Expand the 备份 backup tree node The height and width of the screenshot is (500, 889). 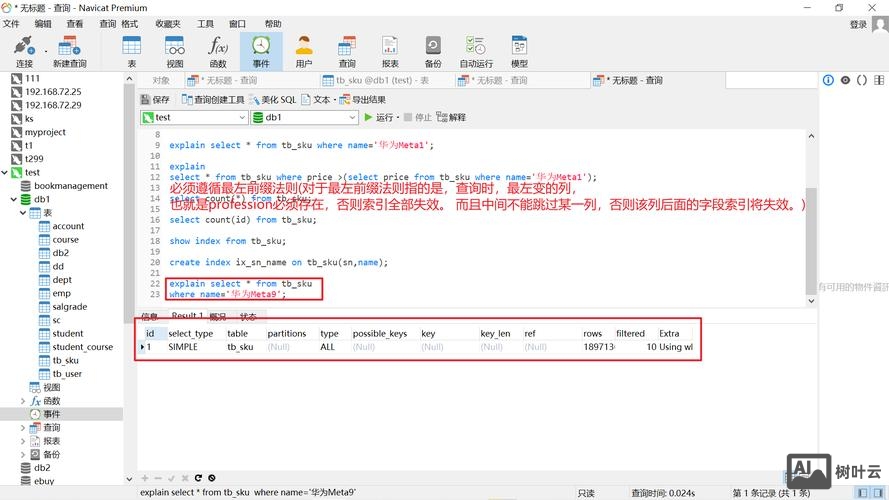coord(23,455)
